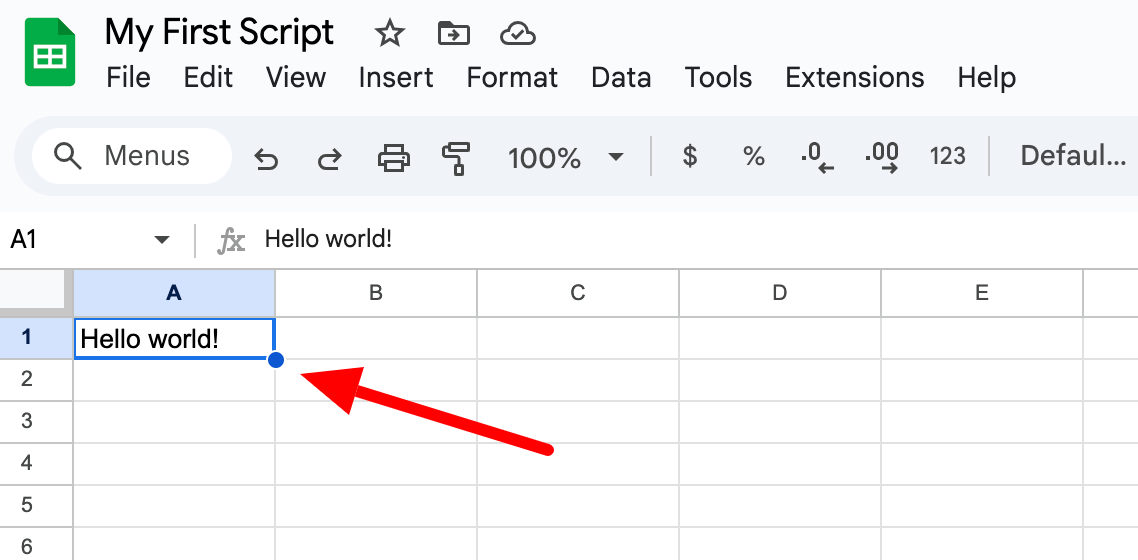Click the select-all corner box
Screen dimensions: 1138x560
click(36, 293)
